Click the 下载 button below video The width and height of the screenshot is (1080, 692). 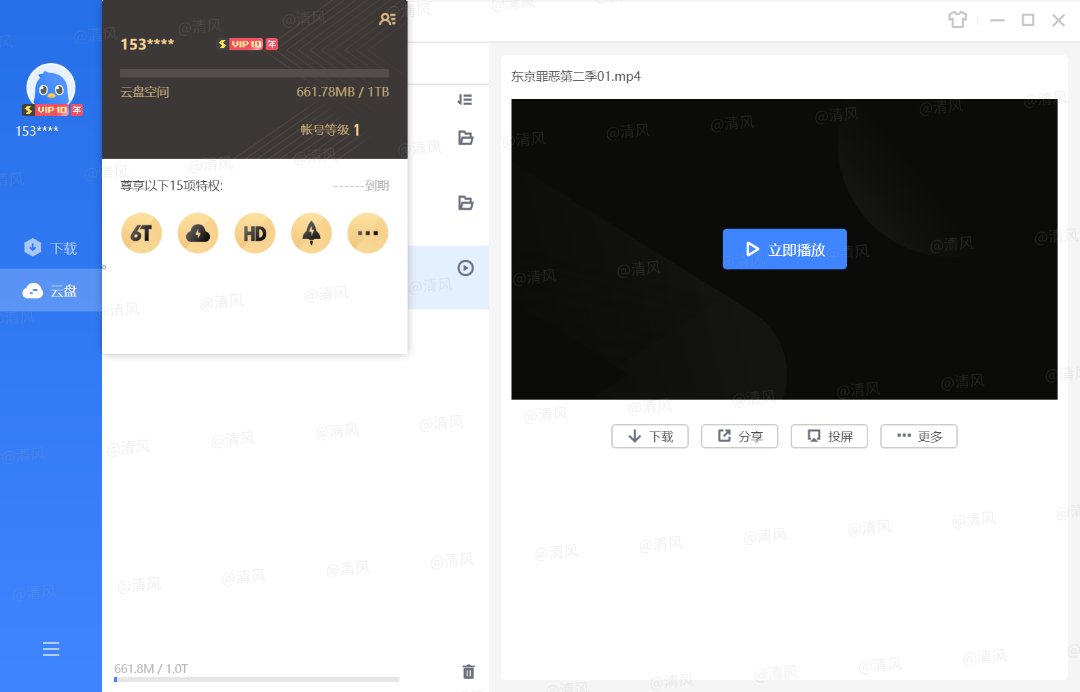(649, 436)
